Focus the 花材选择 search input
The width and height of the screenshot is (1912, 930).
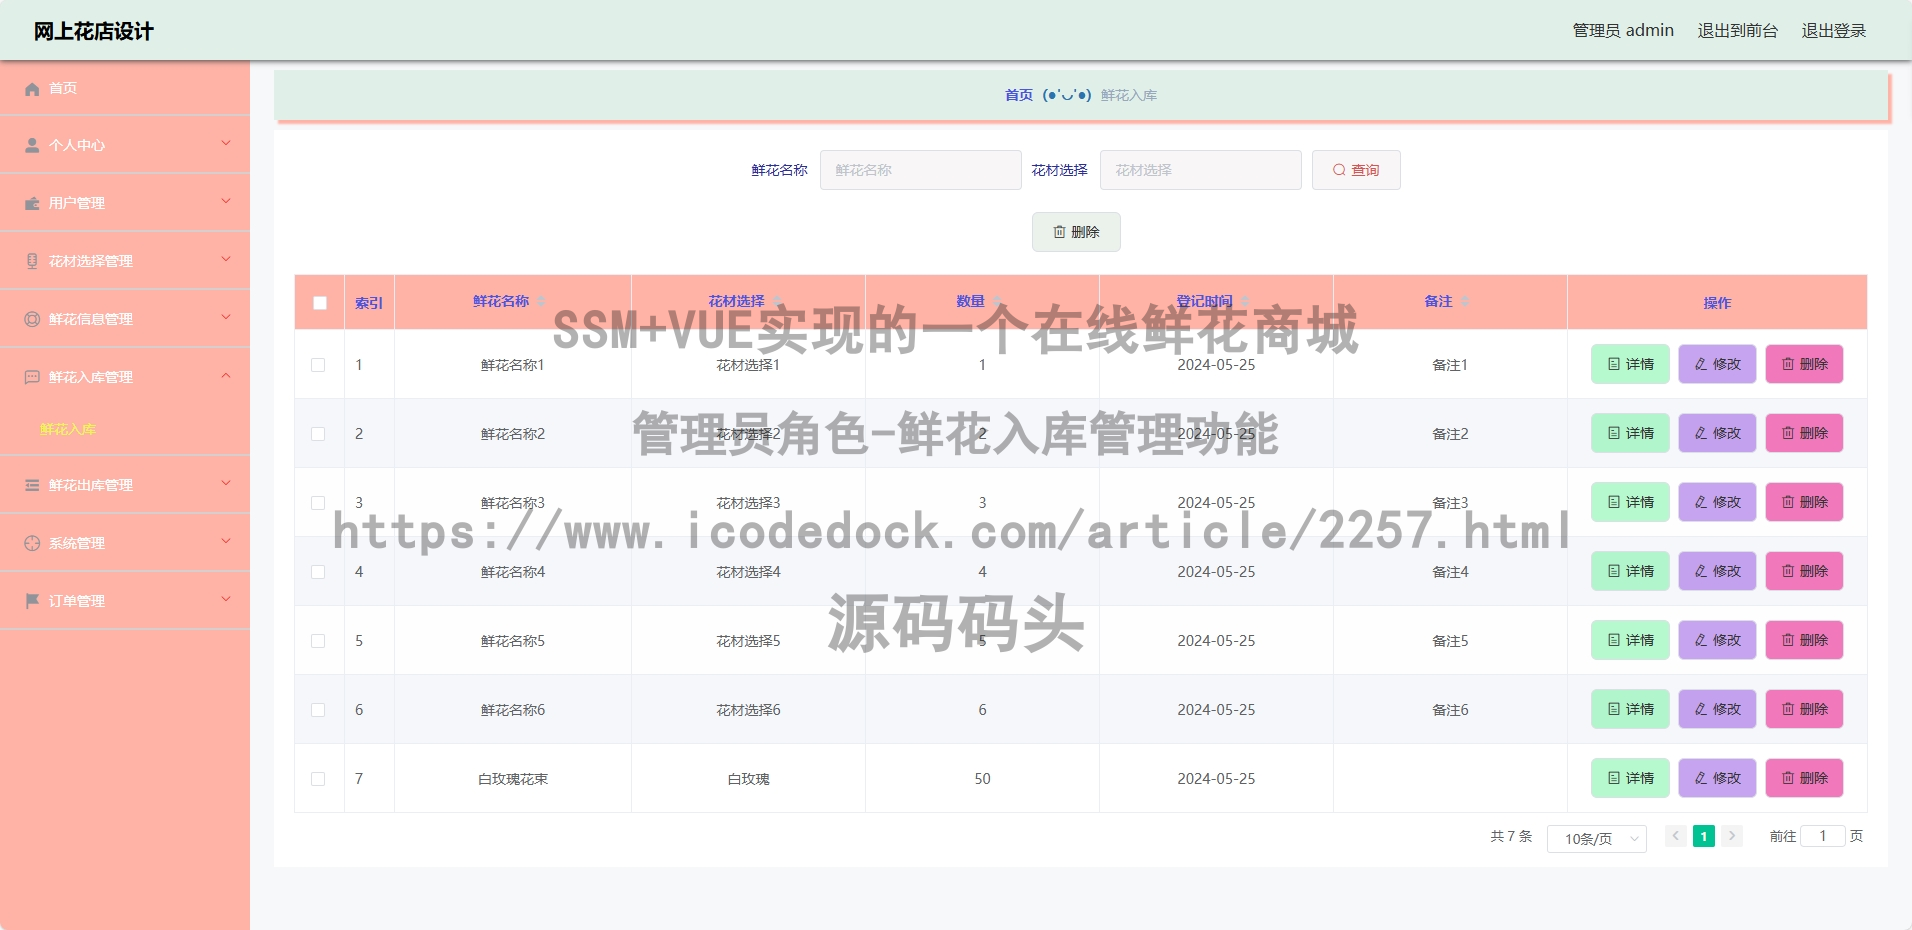pyautogui.click(x=1201, y=170)
